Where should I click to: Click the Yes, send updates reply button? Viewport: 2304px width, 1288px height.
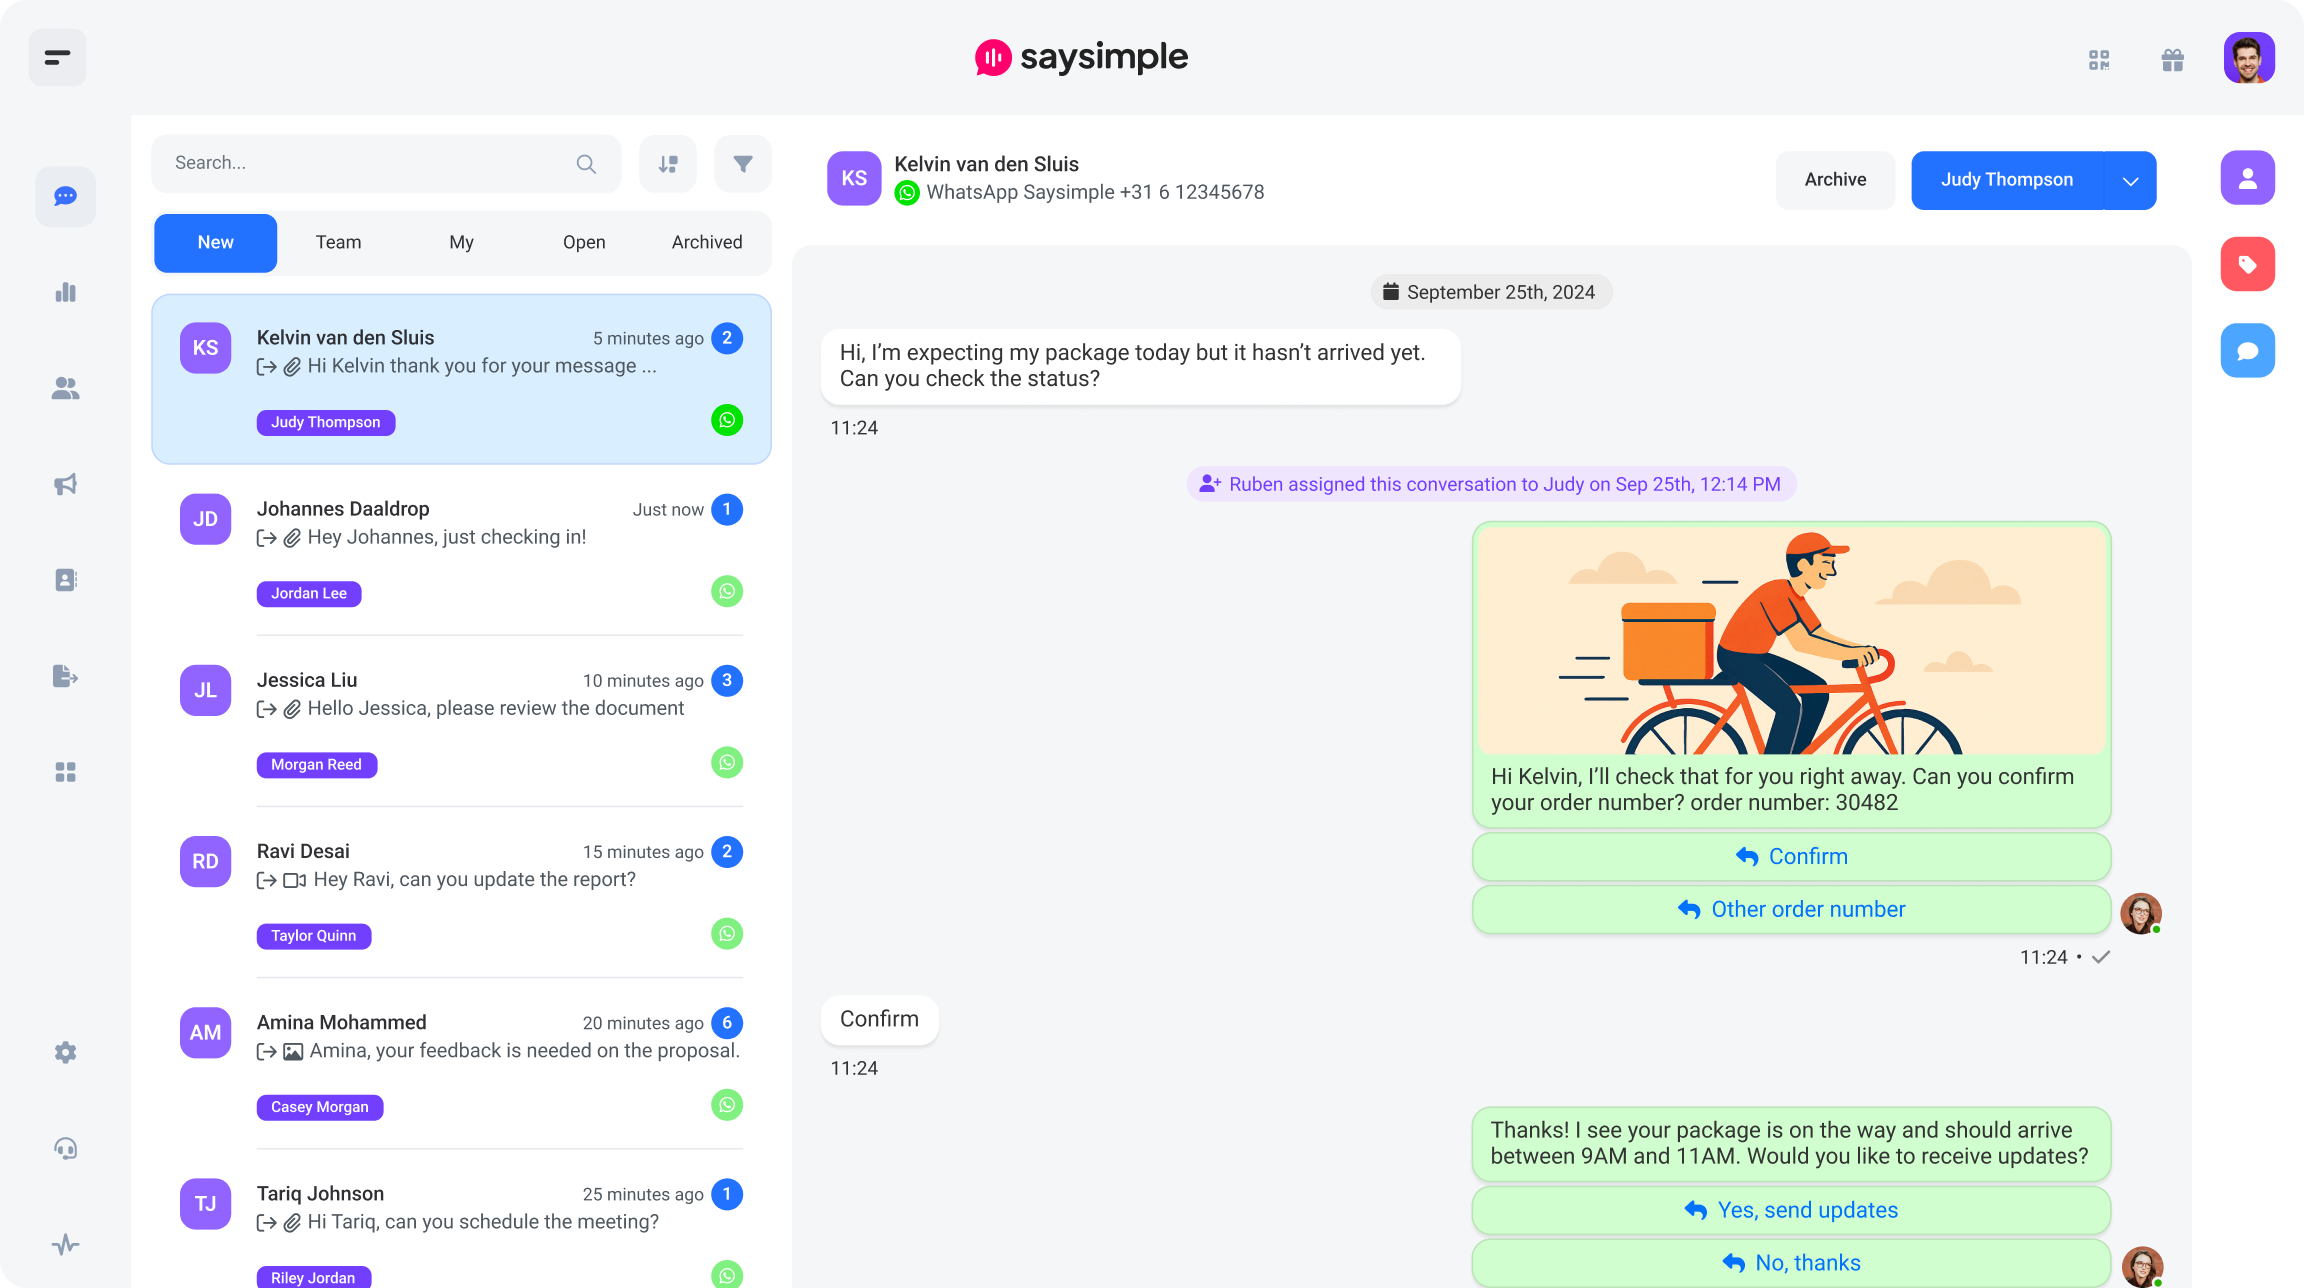click(1791, 1211)
